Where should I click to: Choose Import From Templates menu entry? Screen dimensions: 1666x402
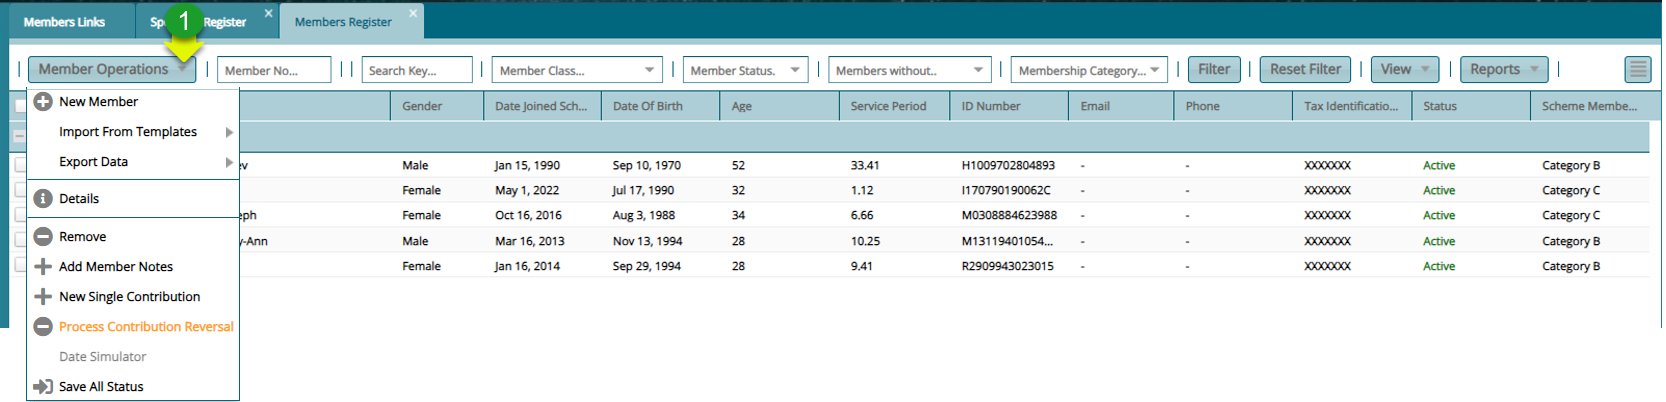[x=133, y=132]
